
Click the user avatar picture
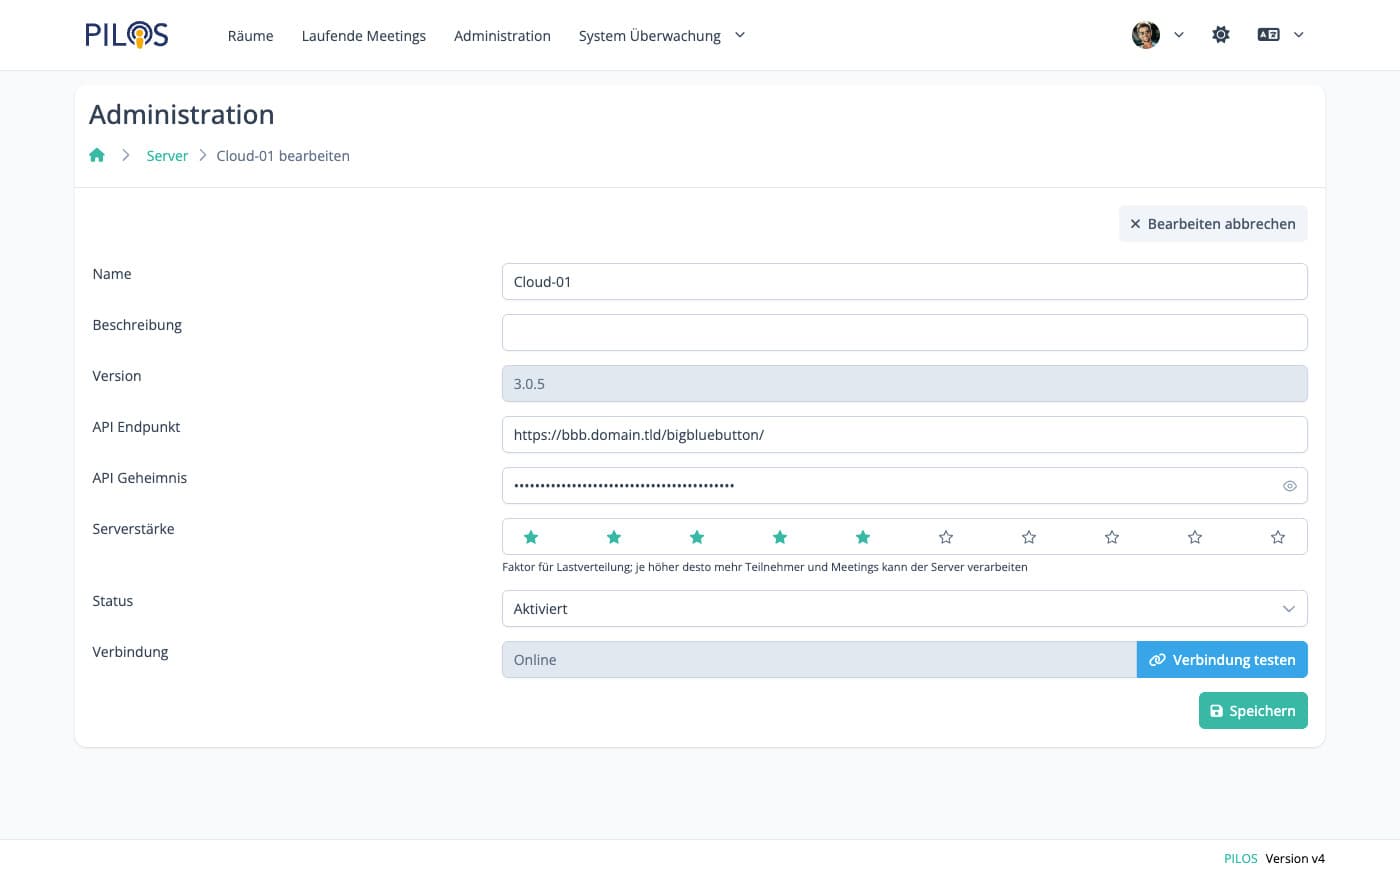click(x=1145, y=35)
